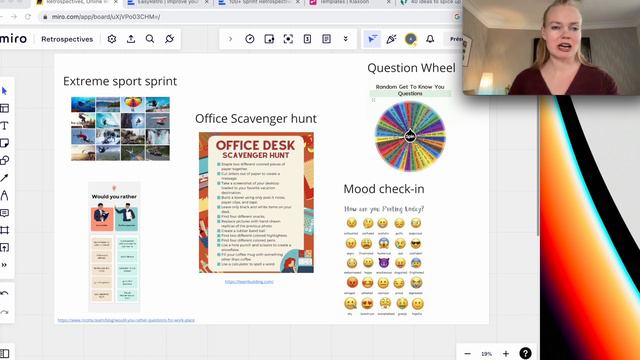Open board settings gear icon
This screenshot has height=360, width=640.
[112, 39]
